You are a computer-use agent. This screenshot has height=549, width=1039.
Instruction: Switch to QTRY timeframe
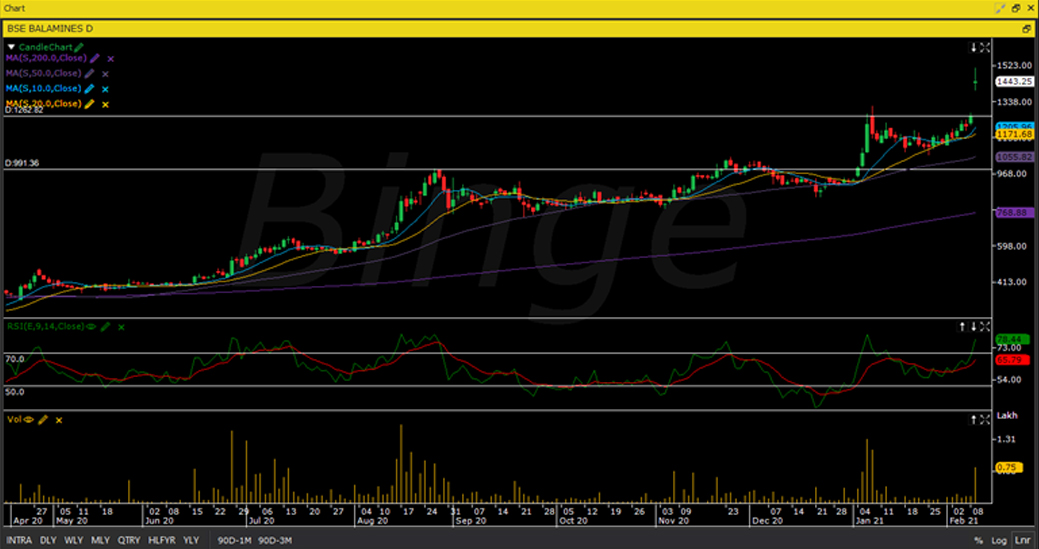(x=129, y=540)
